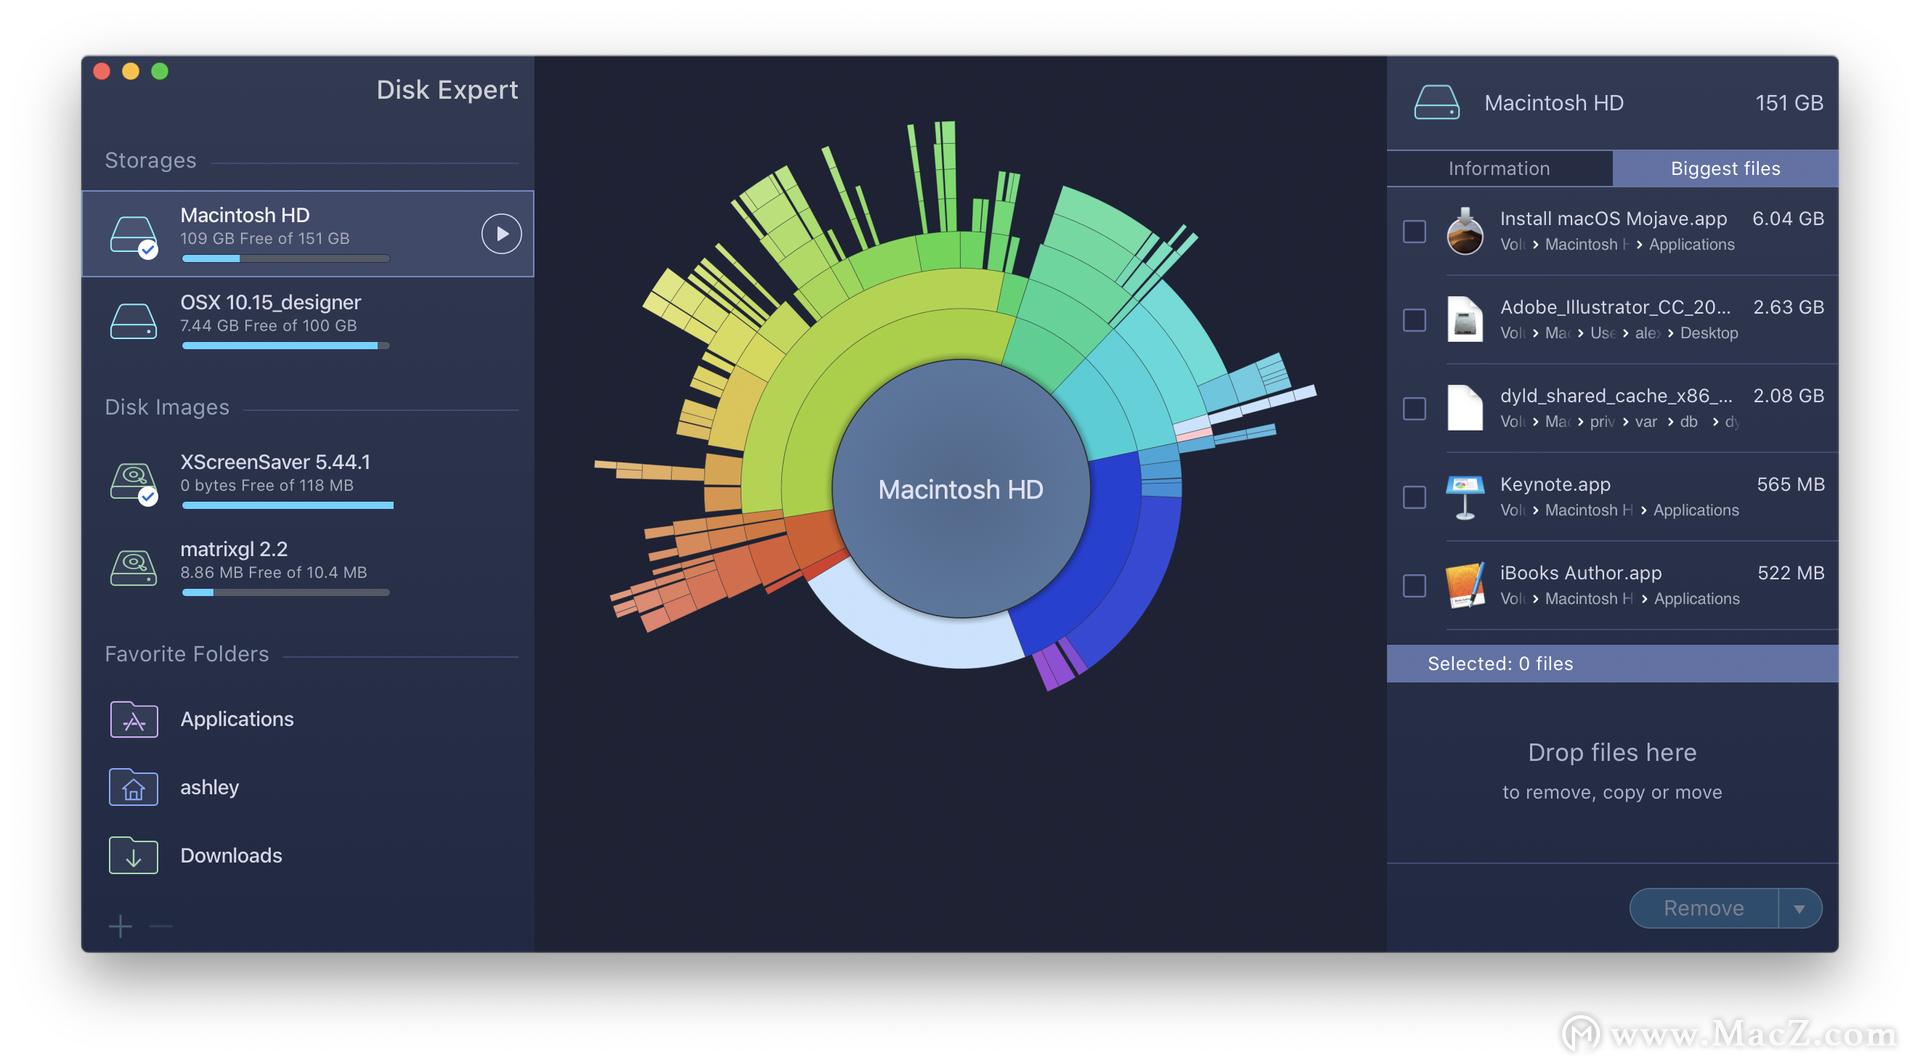Check the Adobe_Illustrator_CC file checkbox
Screen dimensions: 1920x1060
coord(1414,320)
